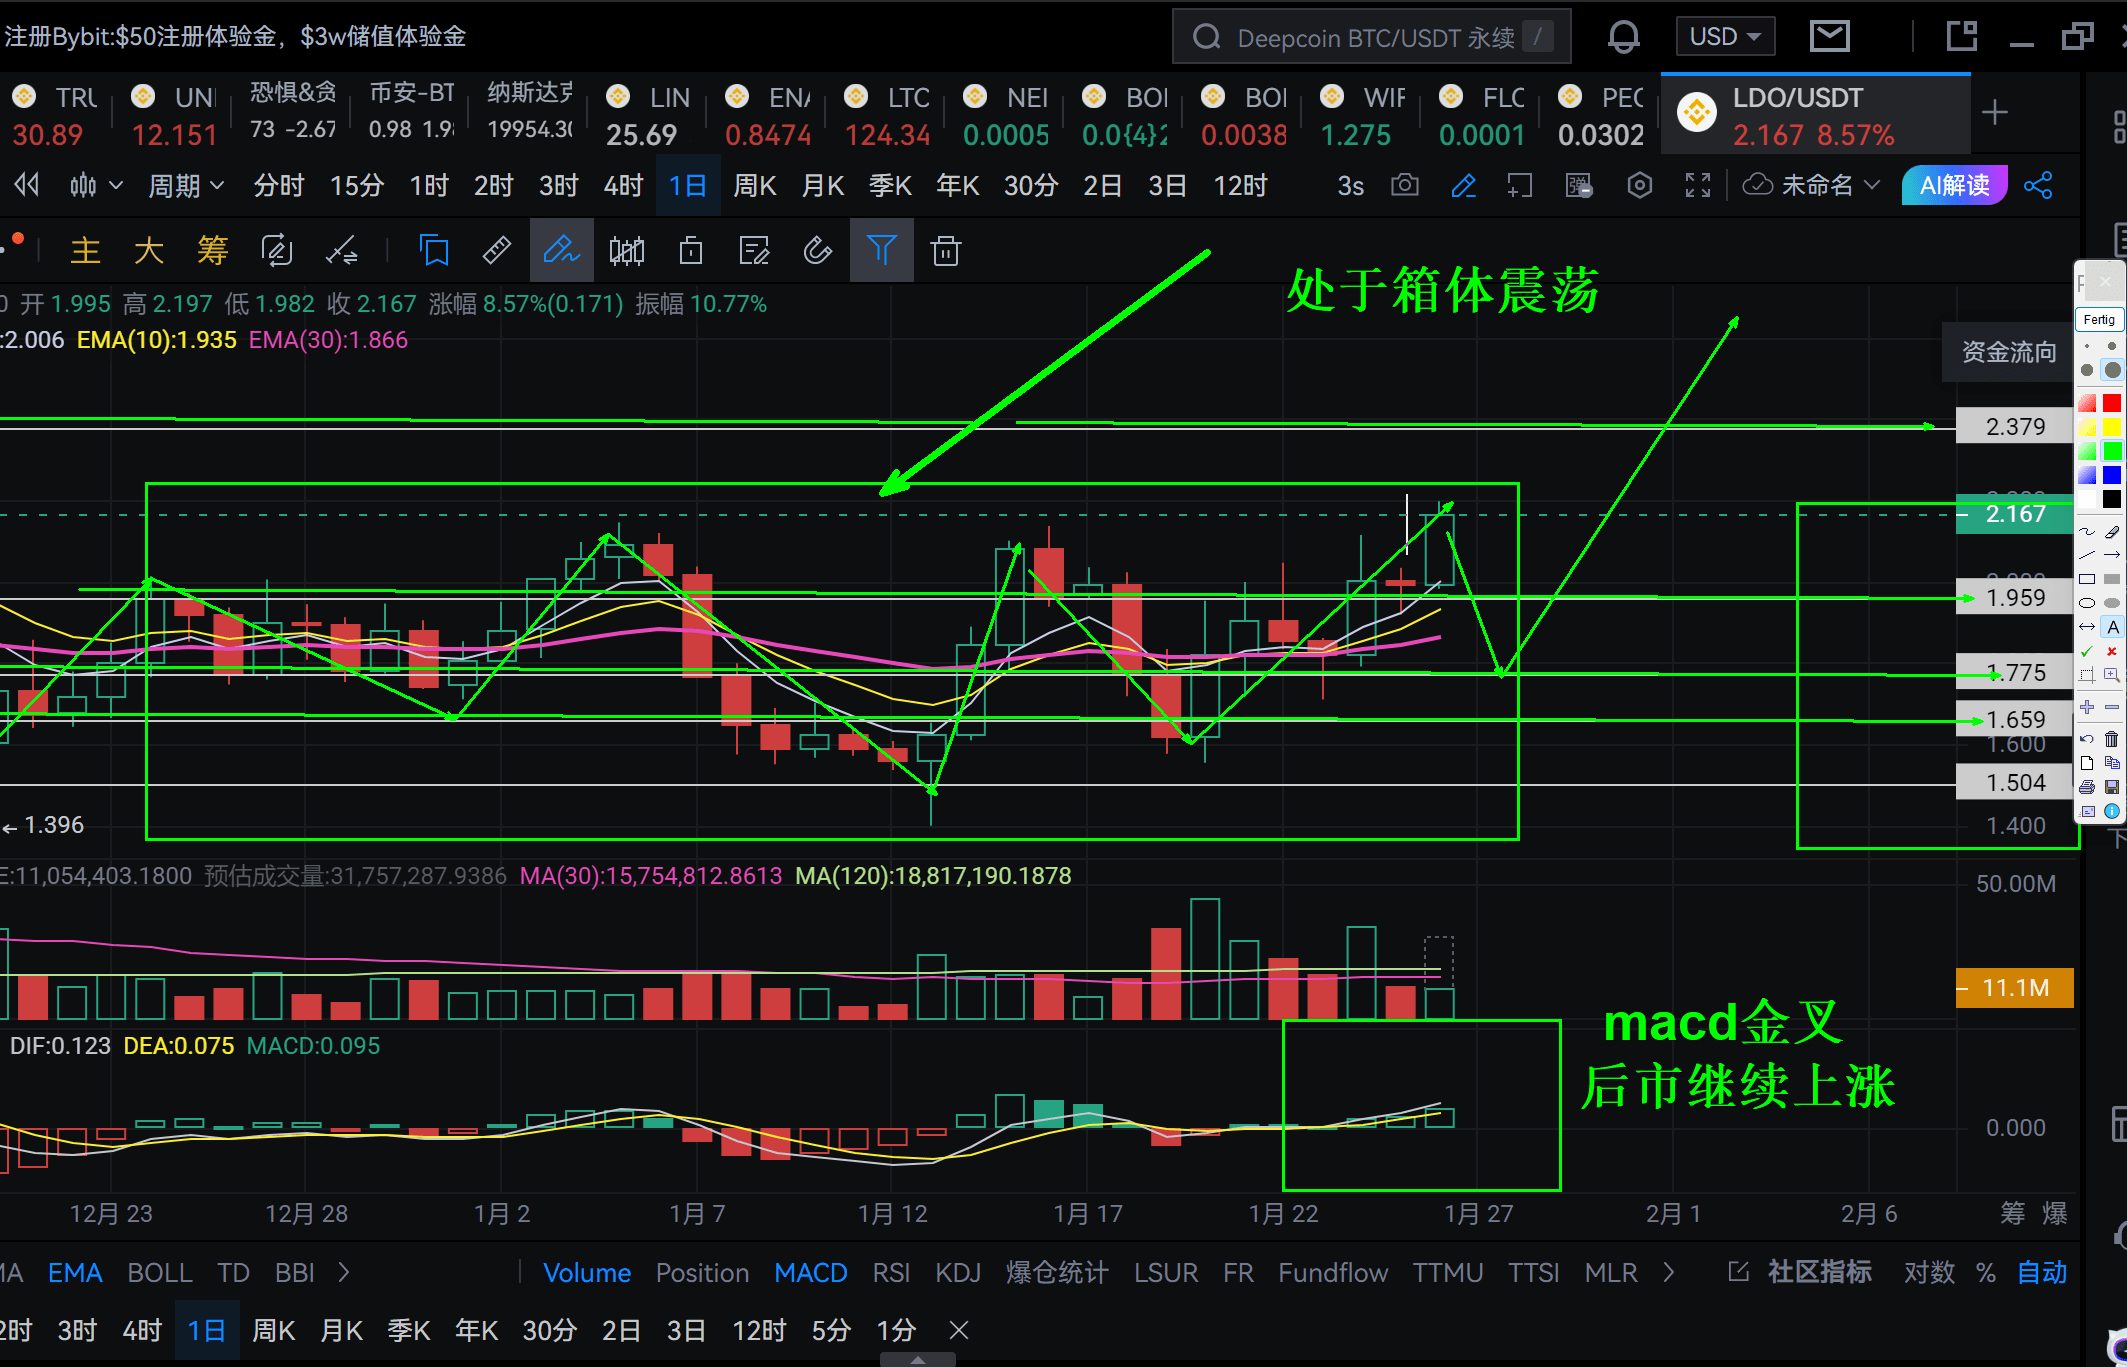
Task: Focus the Deepcoin BTC/USDT search field
Action: [x=1371, y=37]
